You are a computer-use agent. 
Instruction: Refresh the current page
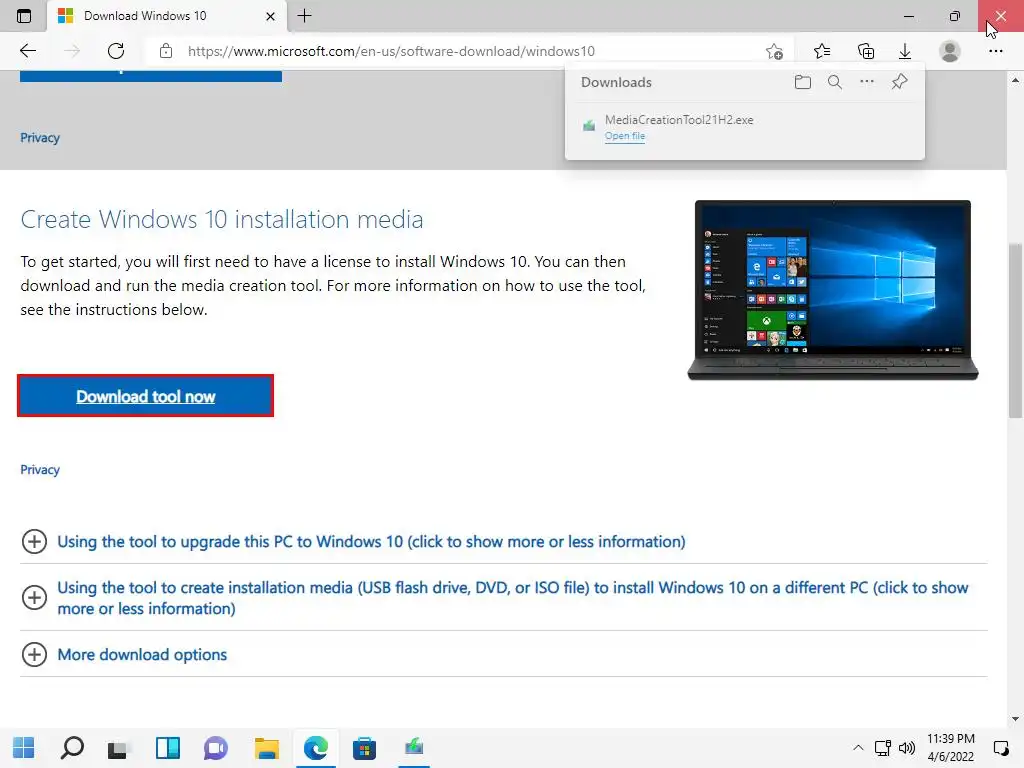[x=116, y=51]
